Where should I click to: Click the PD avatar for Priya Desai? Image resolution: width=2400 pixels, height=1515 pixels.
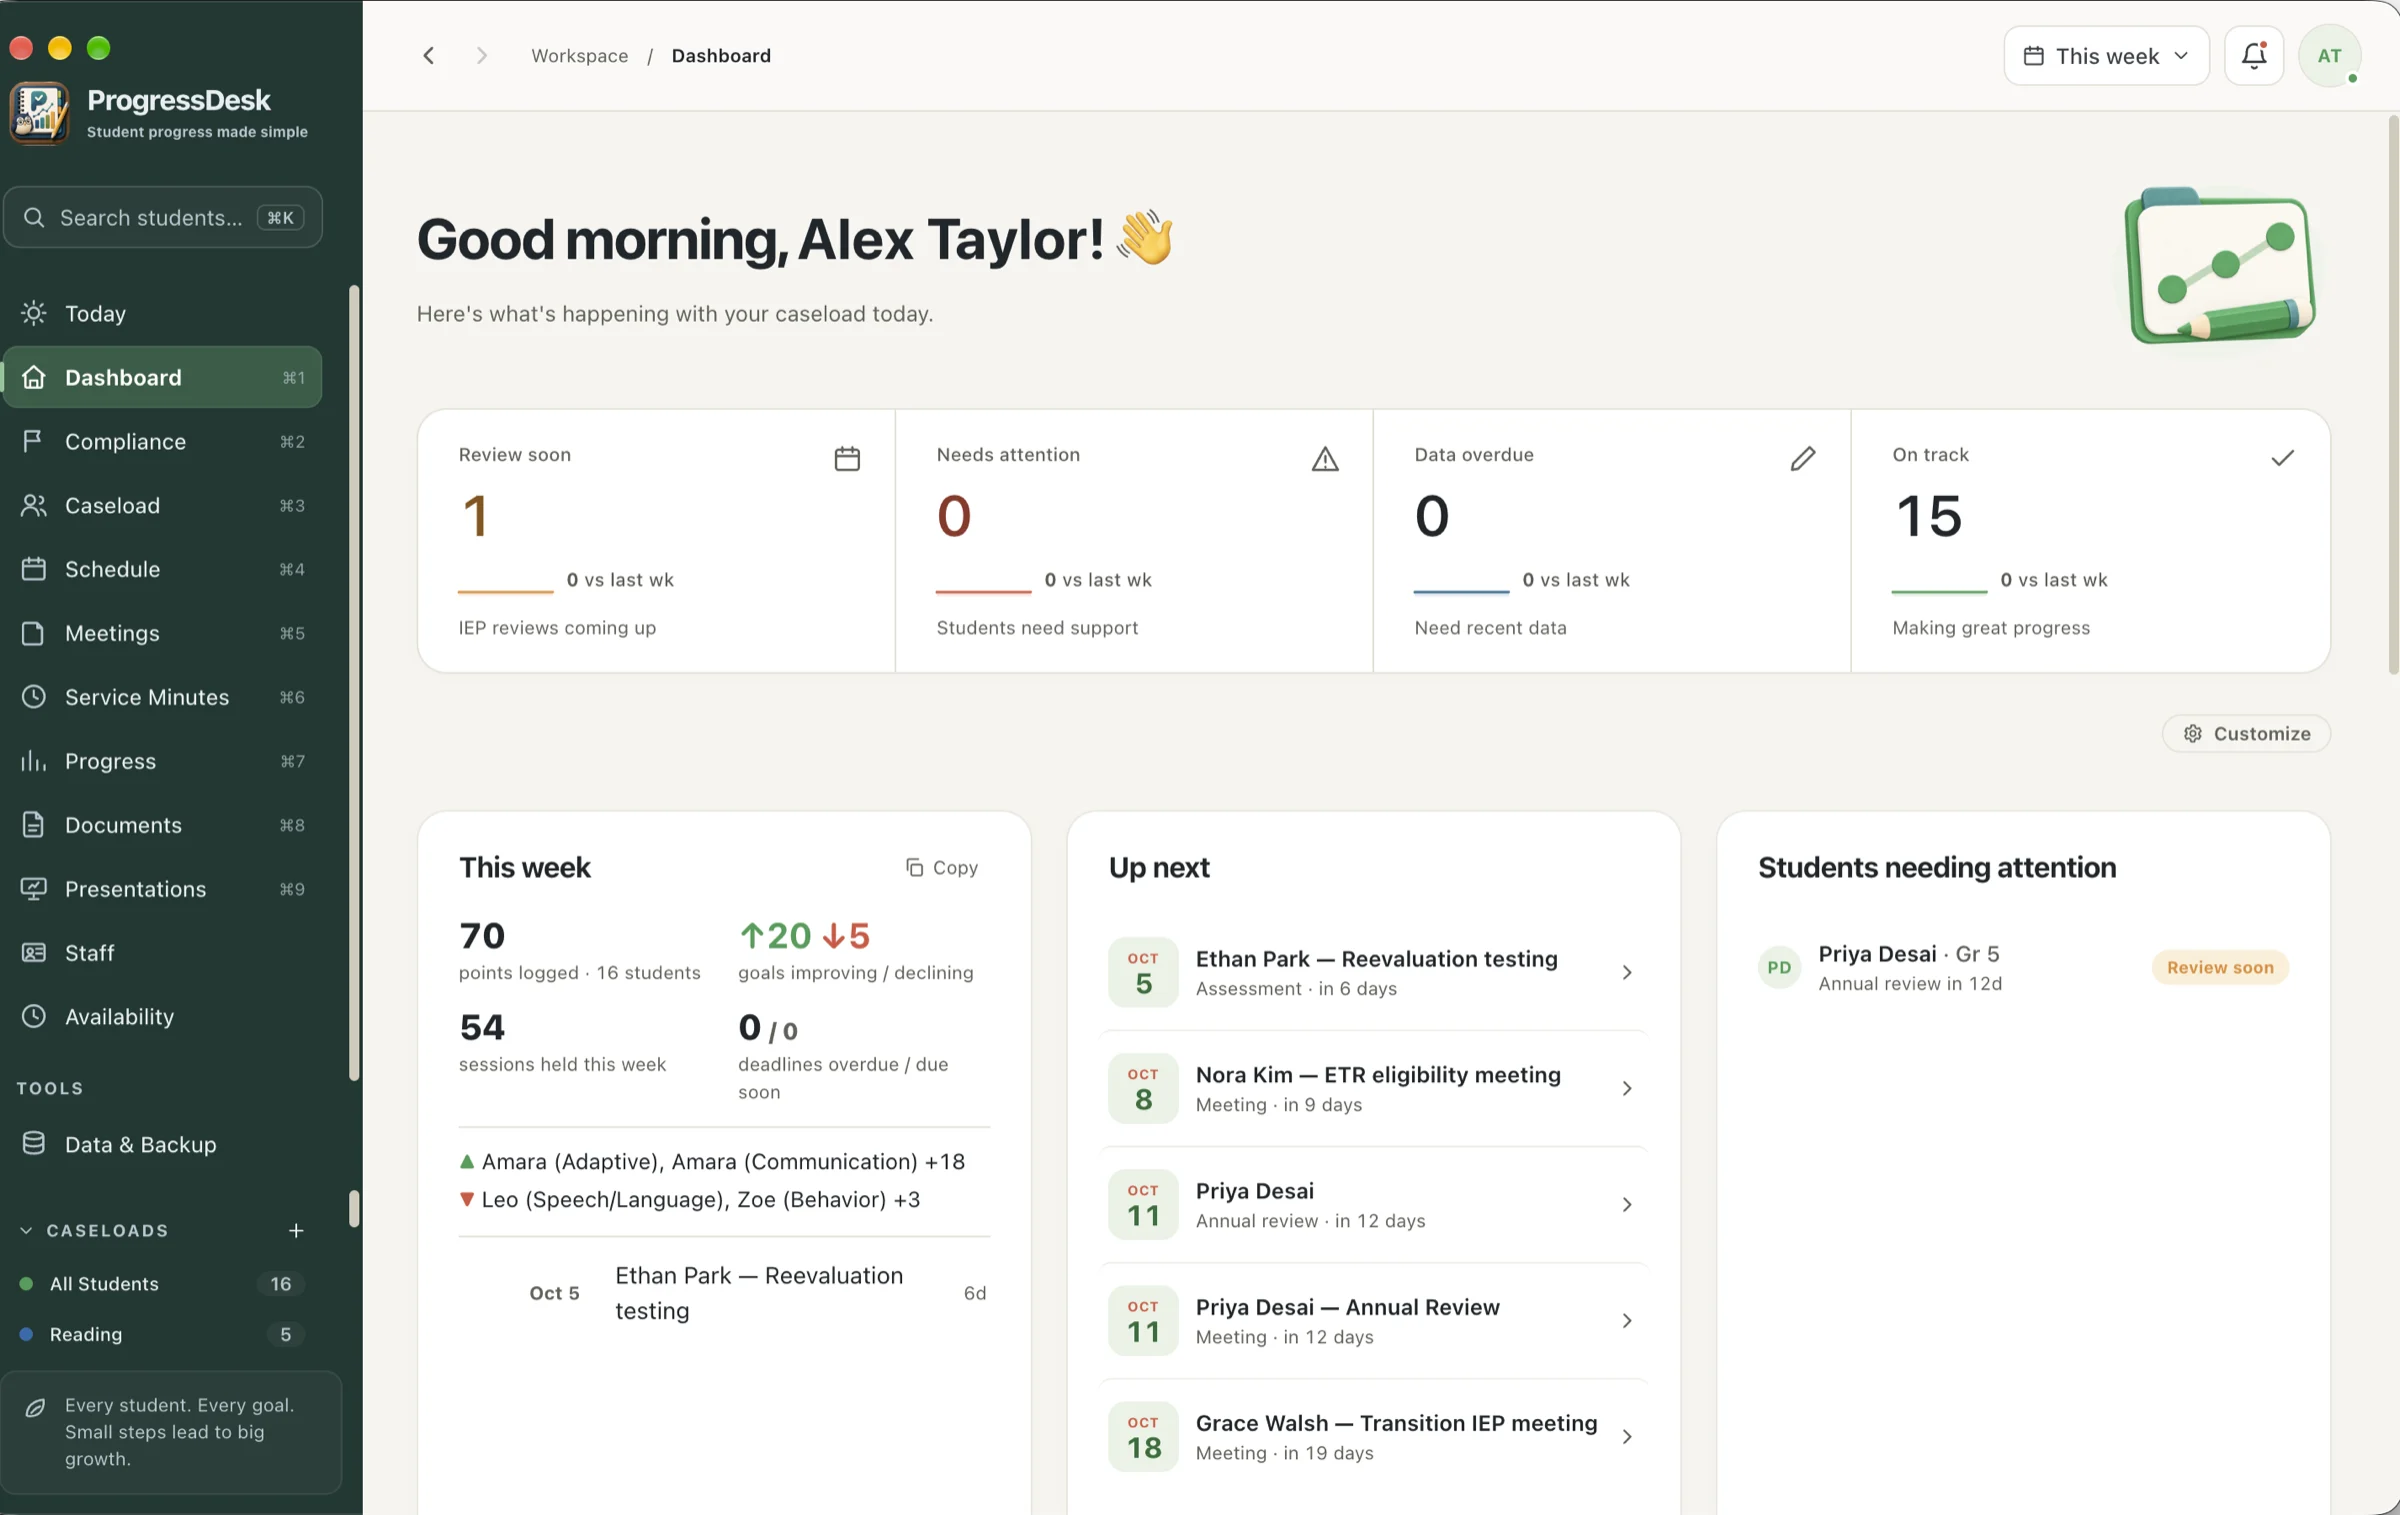click(1779, 967)
